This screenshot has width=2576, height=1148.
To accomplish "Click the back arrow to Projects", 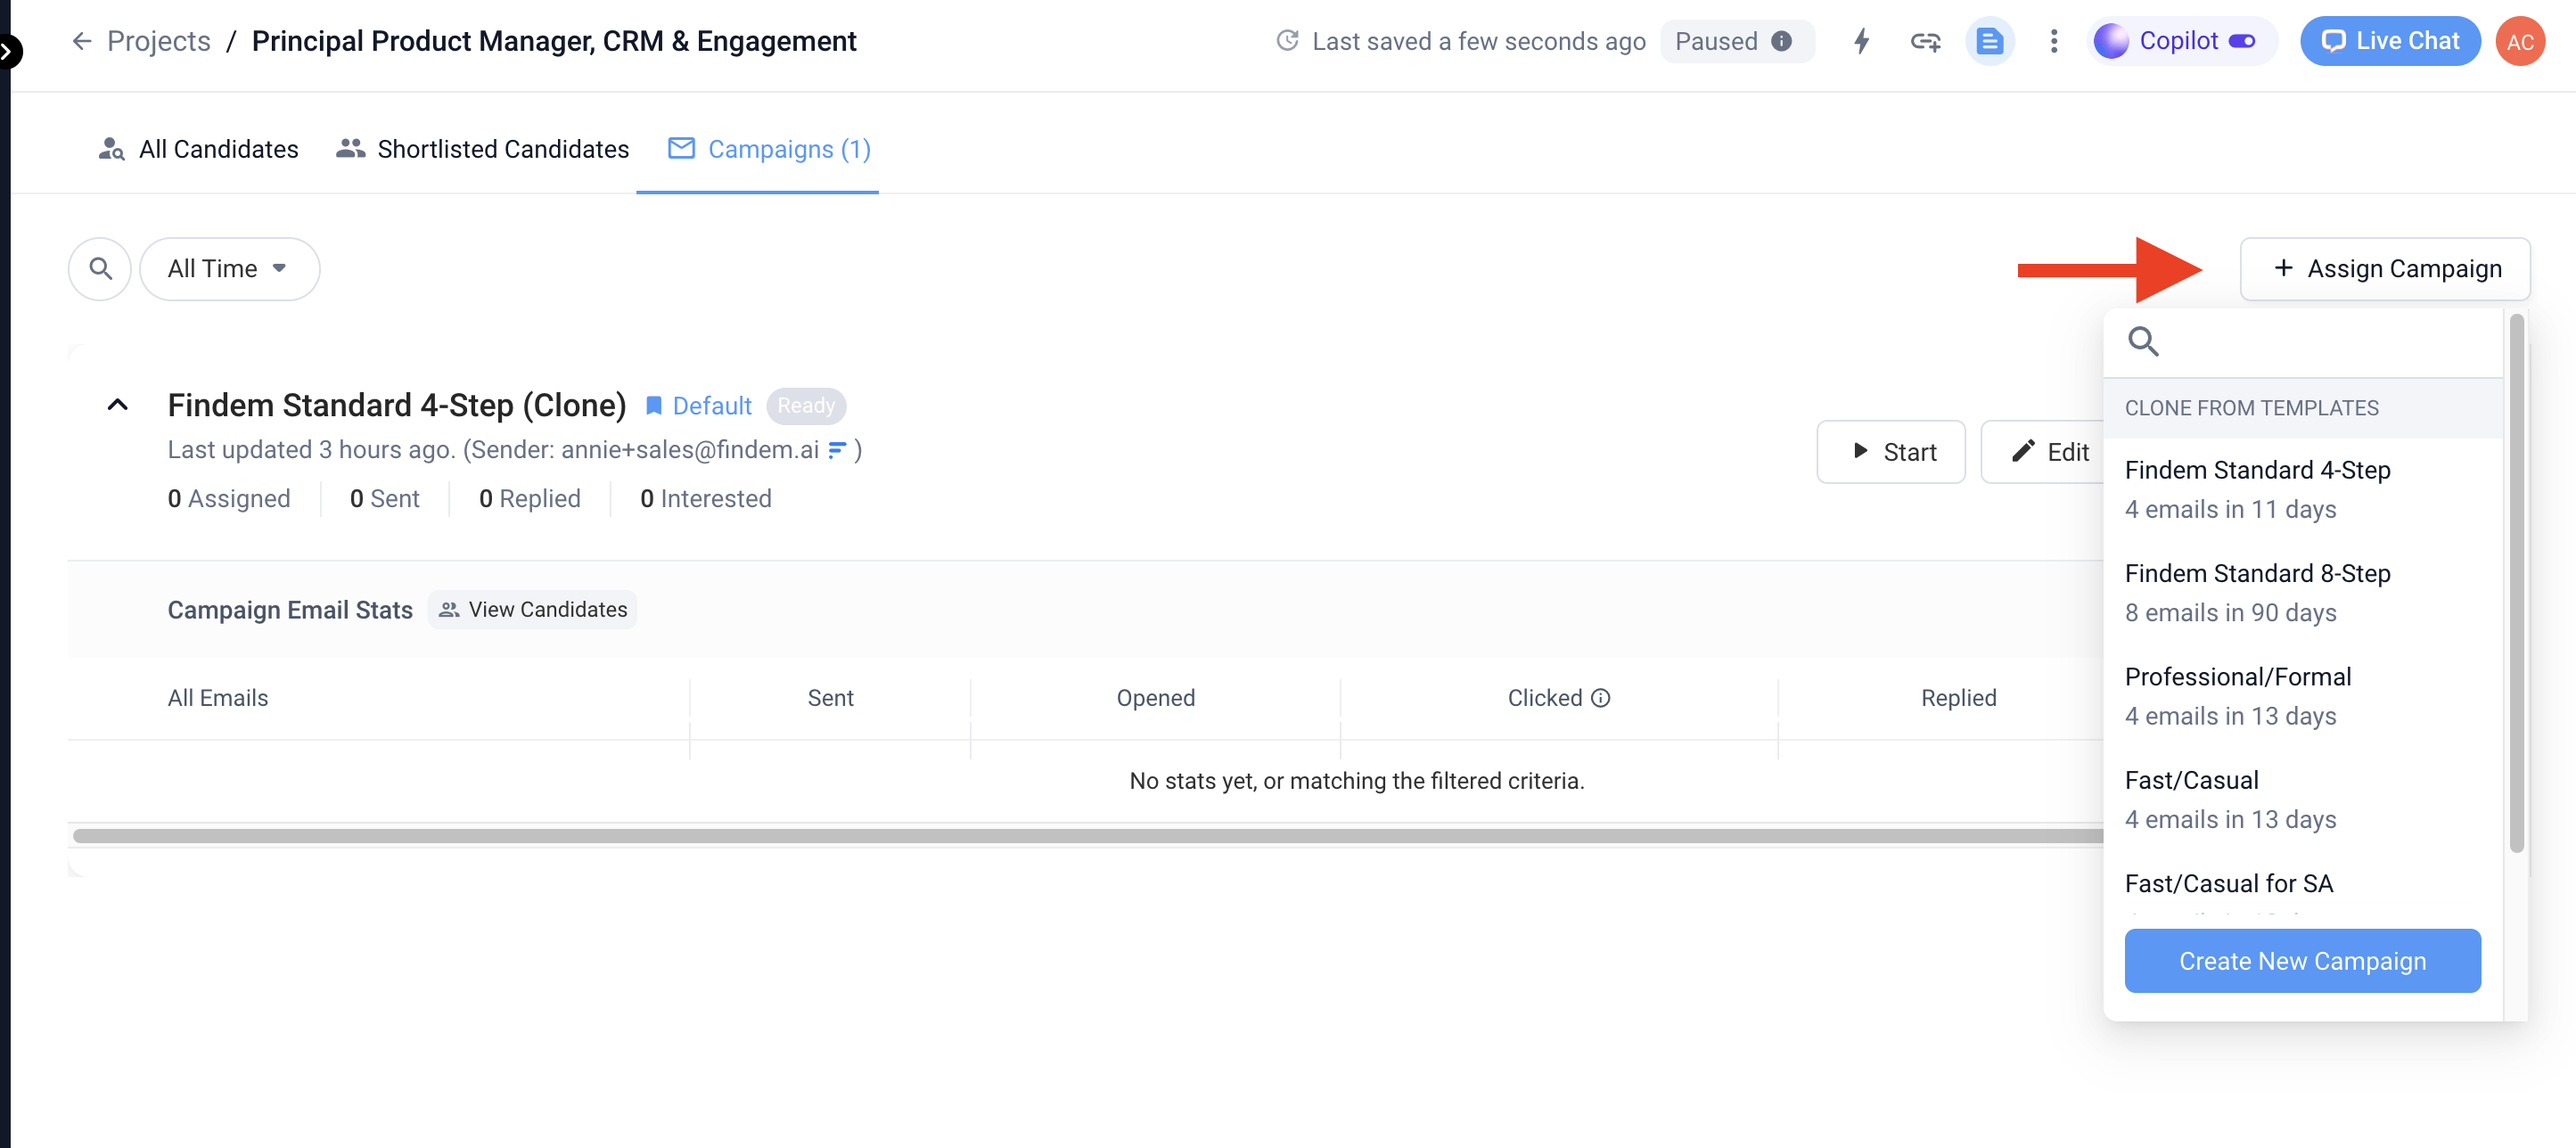I will click(82, 41).
